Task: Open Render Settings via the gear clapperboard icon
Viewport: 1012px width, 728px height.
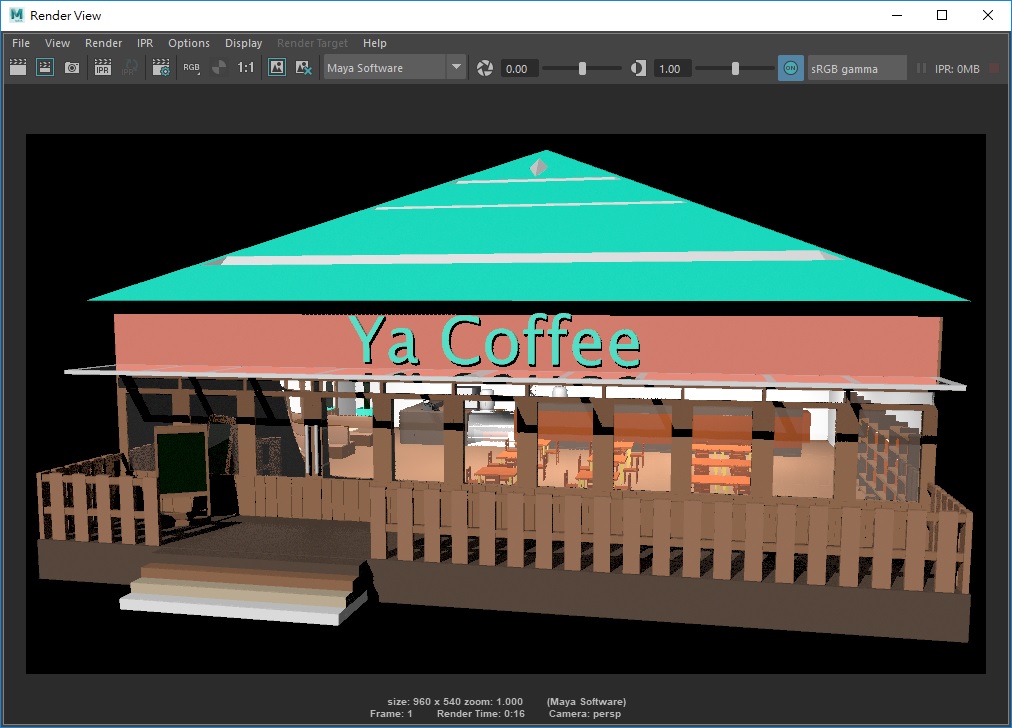Action: (161, 68)
